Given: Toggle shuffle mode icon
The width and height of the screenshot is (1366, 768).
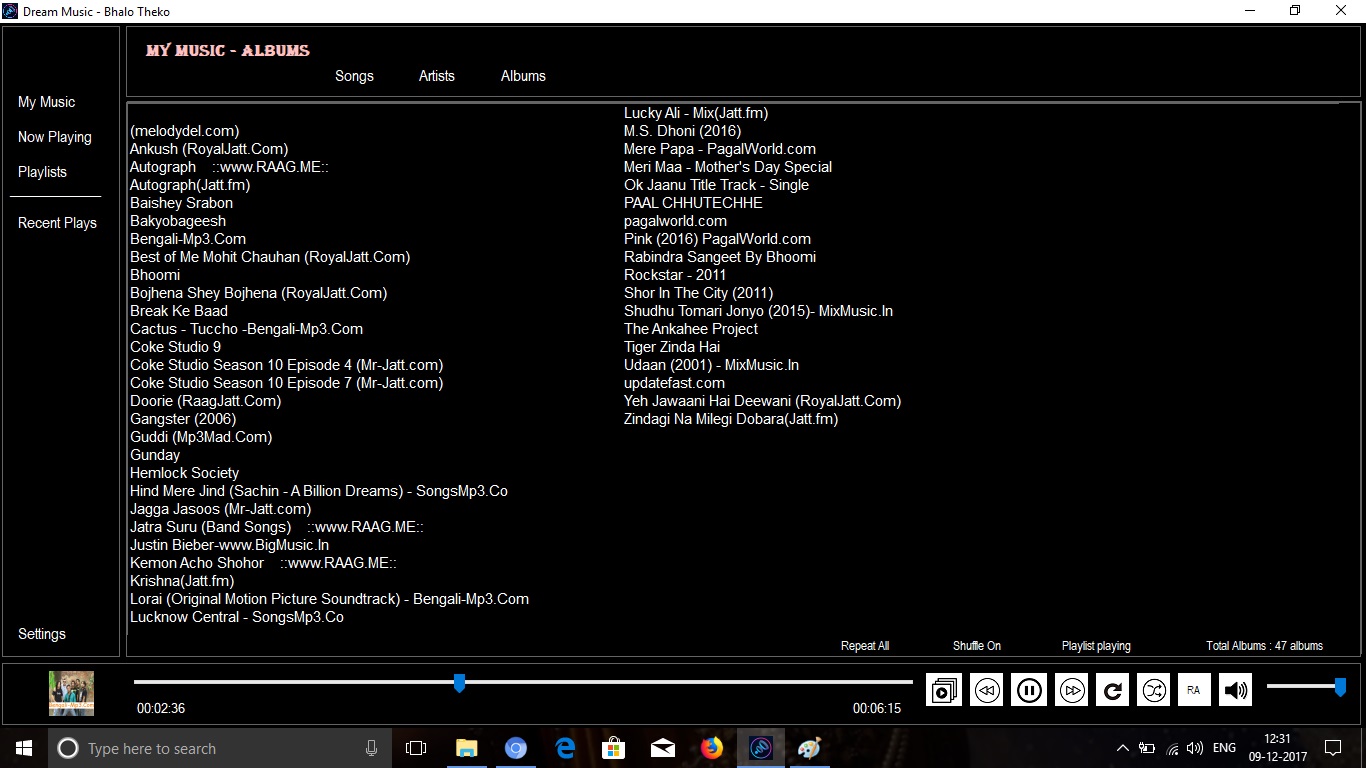Looking at the screenshot, I should 1152,689.
